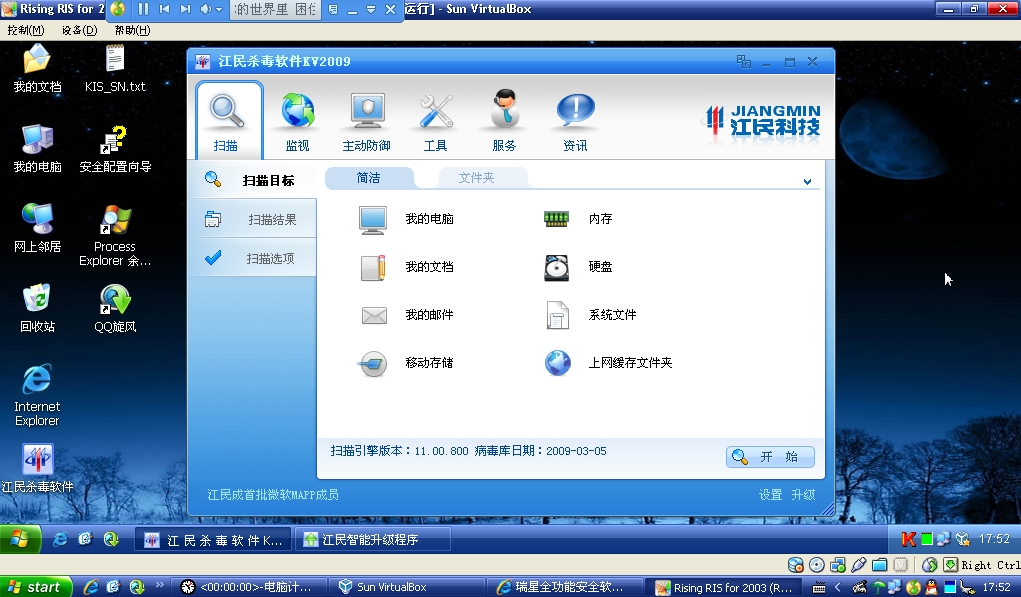Screen dimensions: 1021x597
Task: Click 病毒库日期 2009-03-05 text
Action: pos(540,451)
